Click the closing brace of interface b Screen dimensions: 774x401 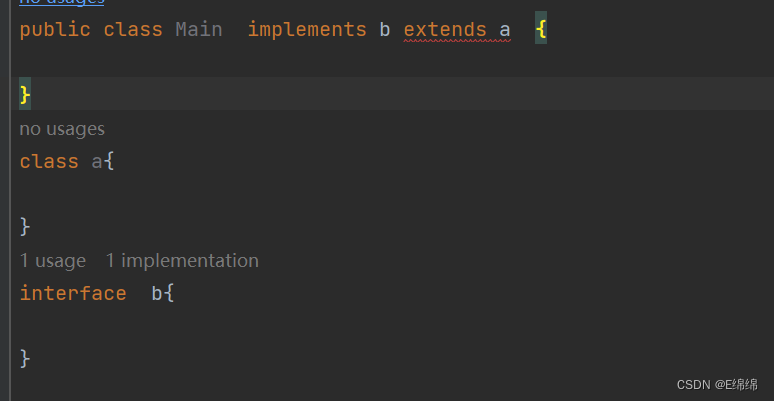[26, 358]
